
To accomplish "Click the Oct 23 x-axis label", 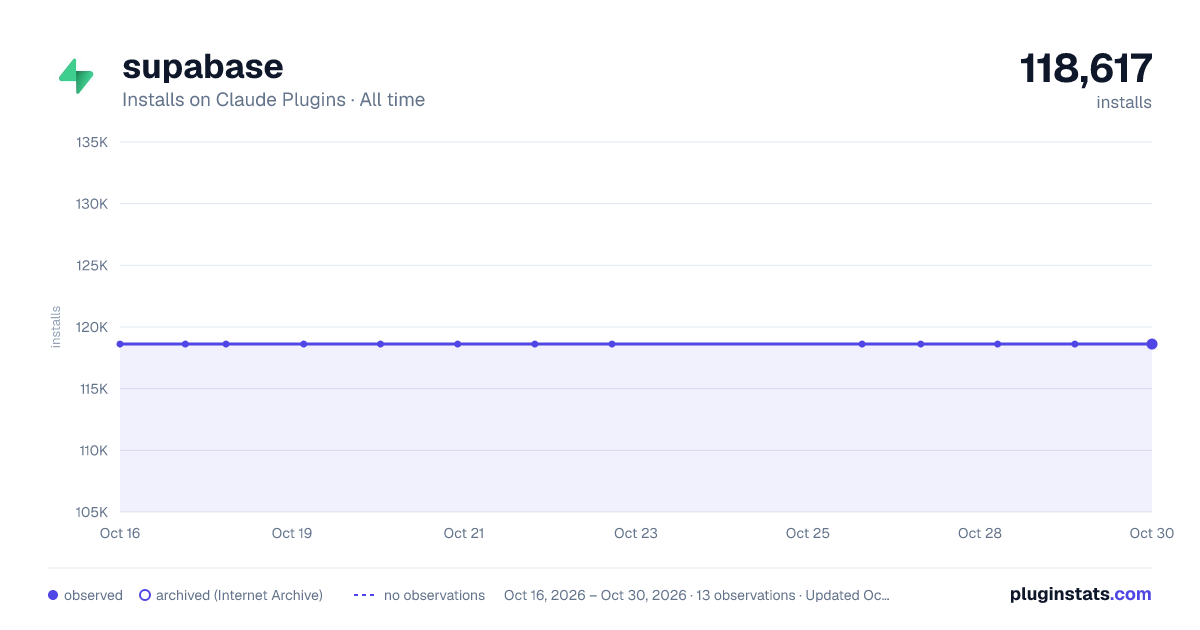I will (636, 533).
